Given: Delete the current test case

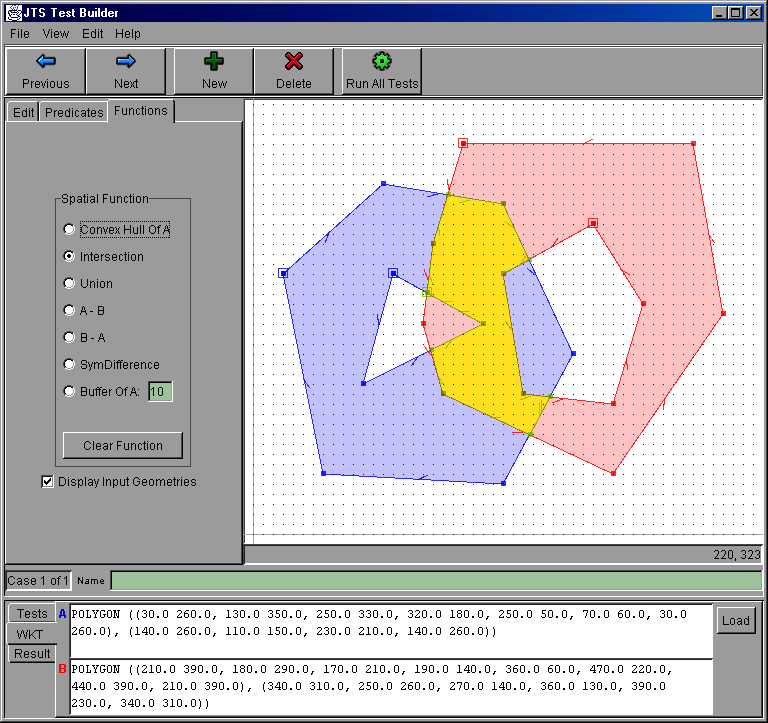Looking at the screenshot, I should 293,71.
